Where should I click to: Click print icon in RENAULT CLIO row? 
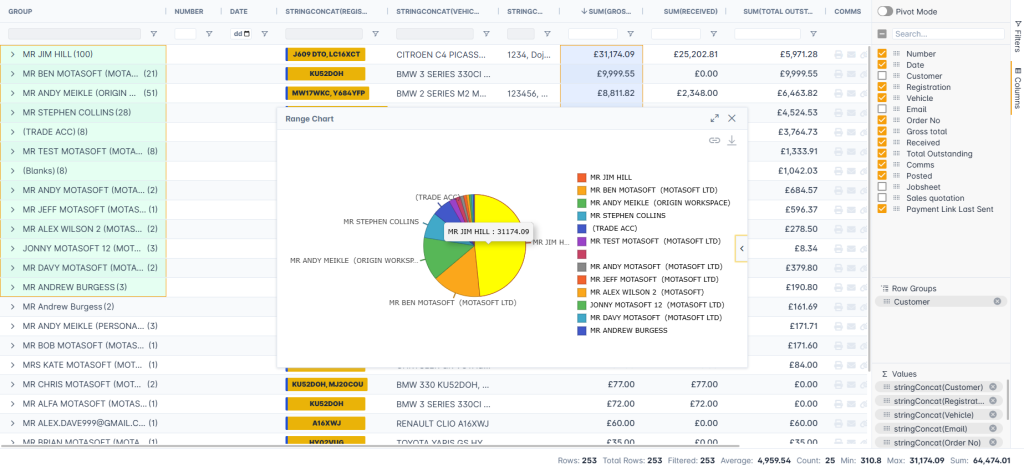coord(839,423)
